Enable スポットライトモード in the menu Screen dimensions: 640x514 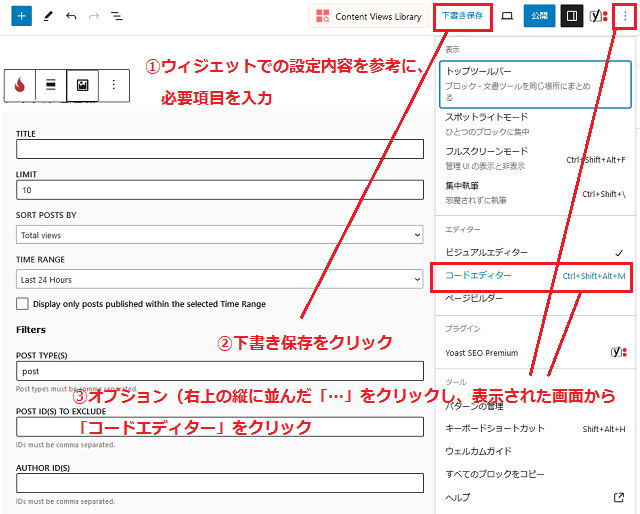pos(535,124)
